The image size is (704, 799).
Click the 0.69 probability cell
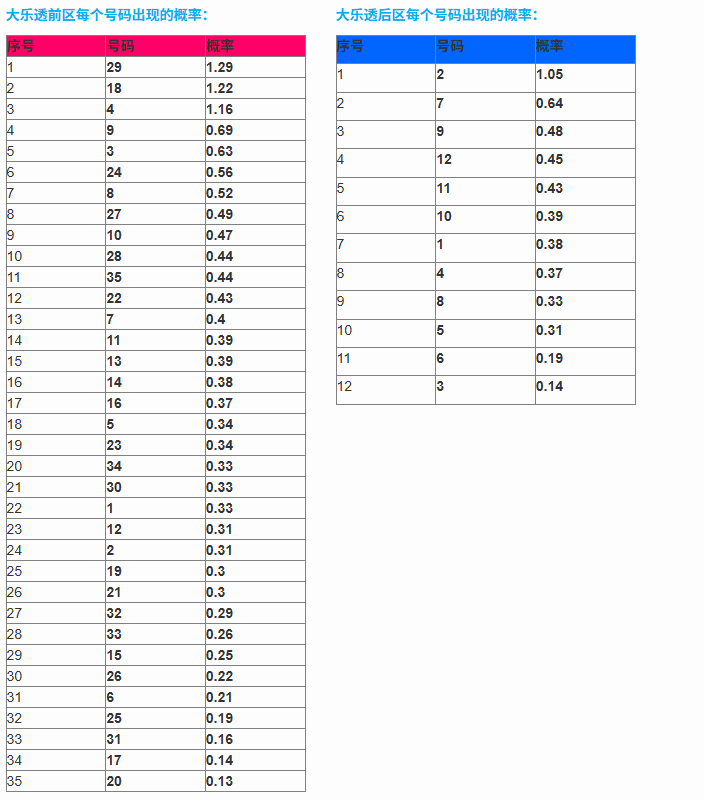219,130
